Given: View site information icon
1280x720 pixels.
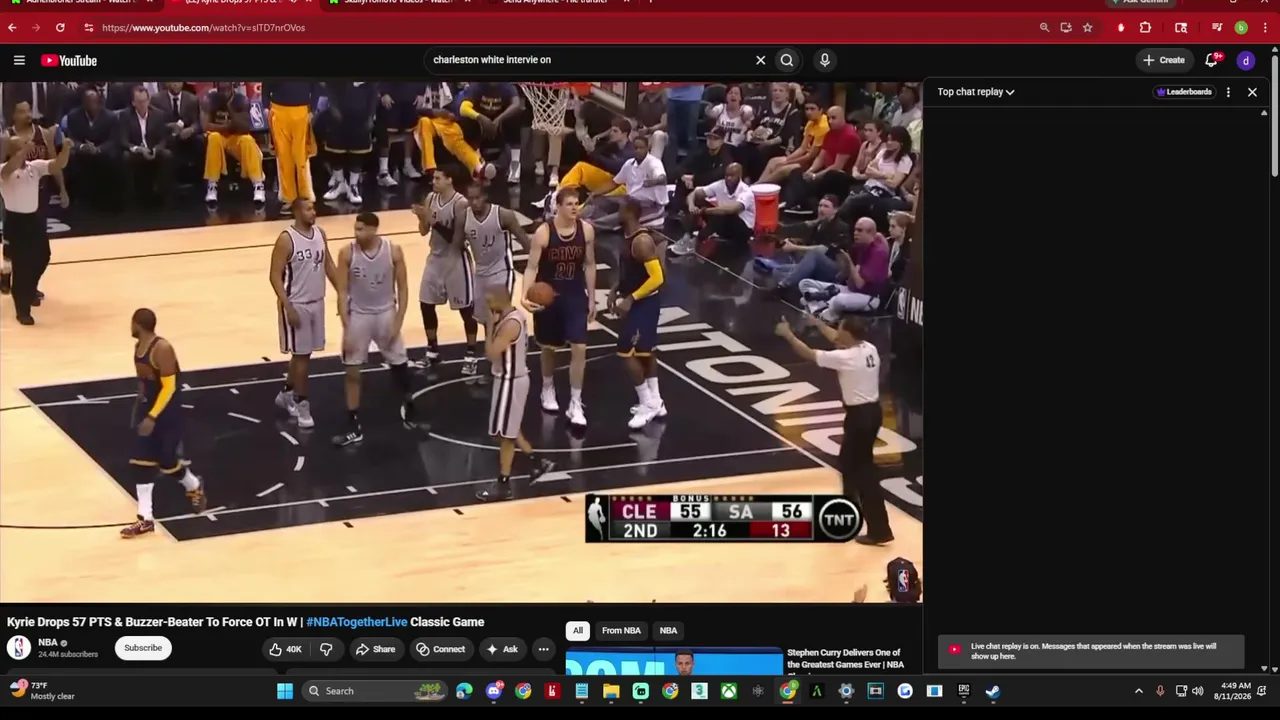Looking at the screenshot, I should [x=88, y=28].
